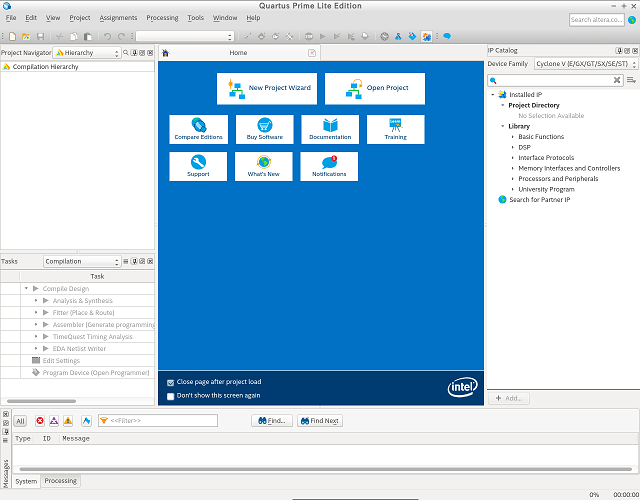
Task: Click the Open file folder icon
Action: coord(26,36)
